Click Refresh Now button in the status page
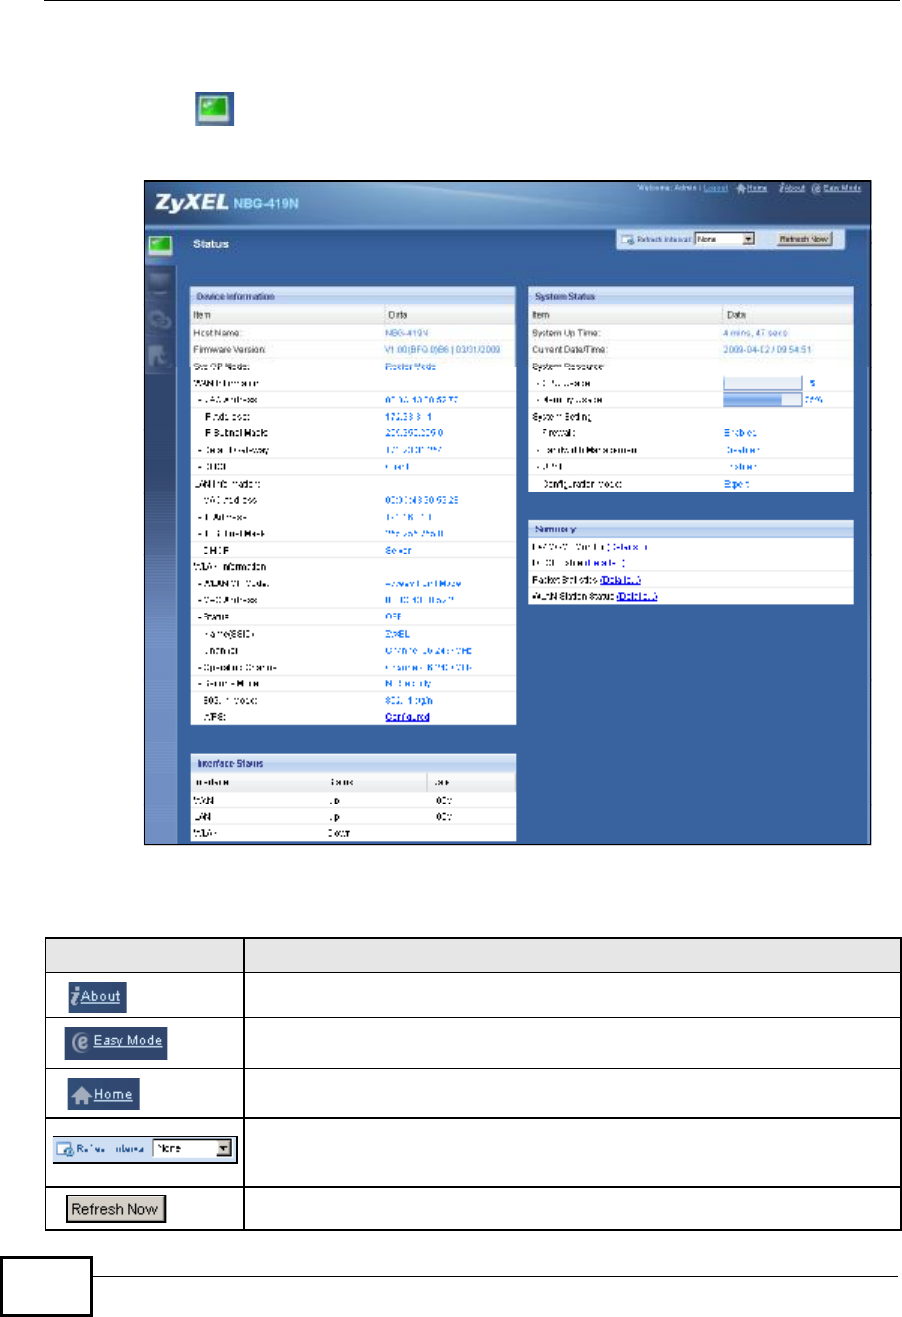The height and width of the screenshot is (1317, 902). (804, 240)
